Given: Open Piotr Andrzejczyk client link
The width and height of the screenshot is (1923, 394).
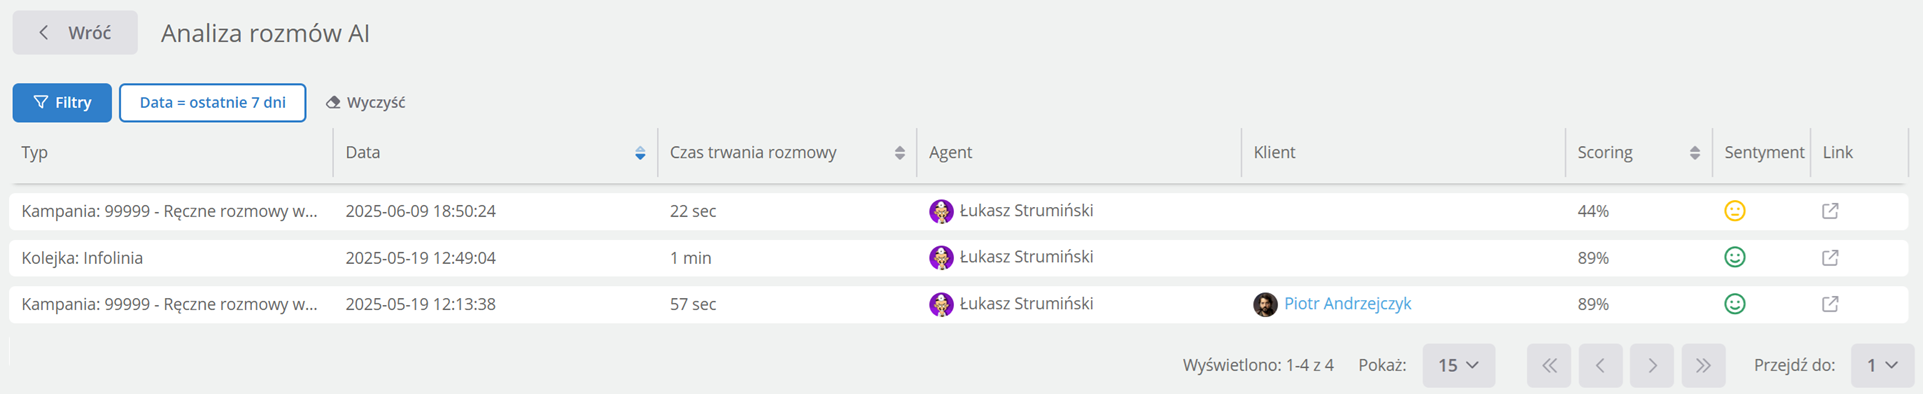Looking at the screenshot, I should 1347,304.
